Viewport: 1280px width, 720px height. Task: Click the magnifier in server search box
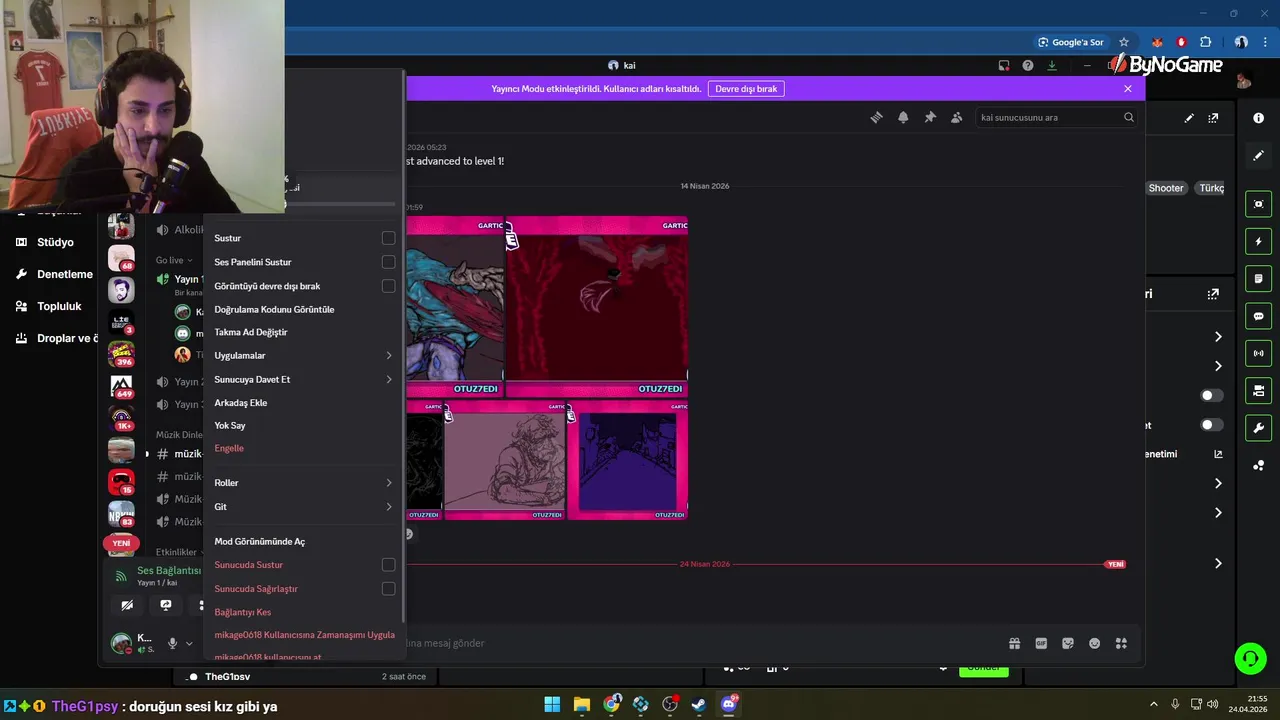[1129, 117]
